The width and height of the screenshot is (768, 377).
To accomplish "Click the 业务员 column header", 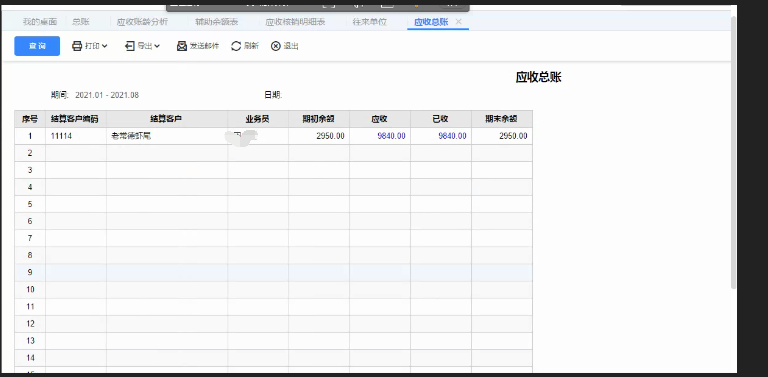I will point(258,119).
